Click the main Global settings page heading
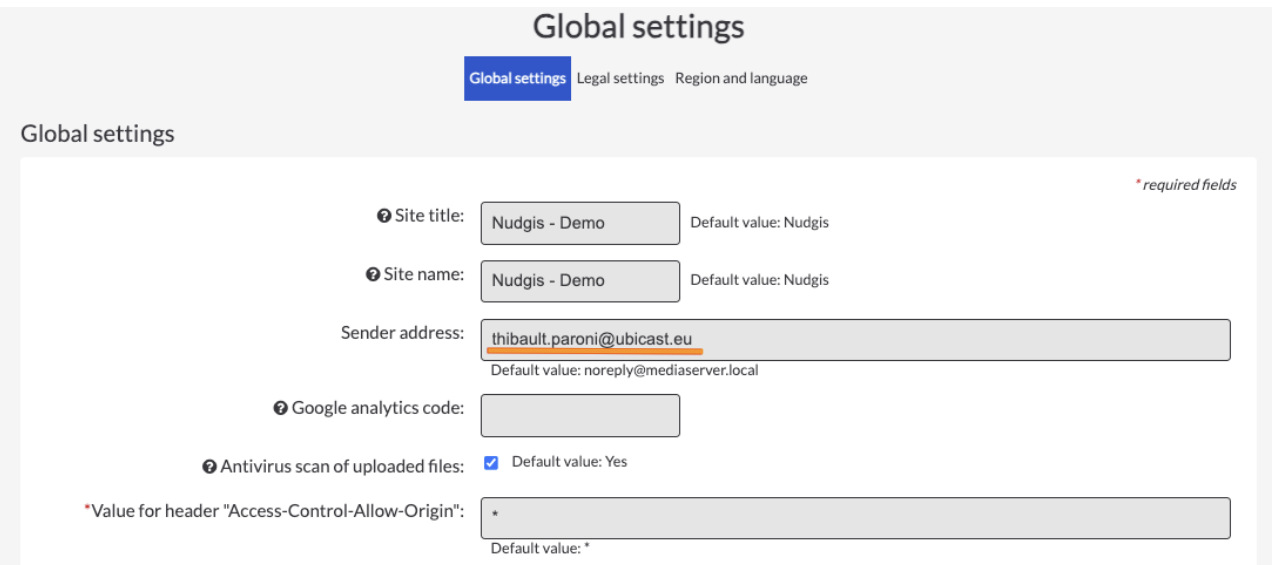Image resolution: width=1272 pixels, height=565 pixels. point(638,27)
